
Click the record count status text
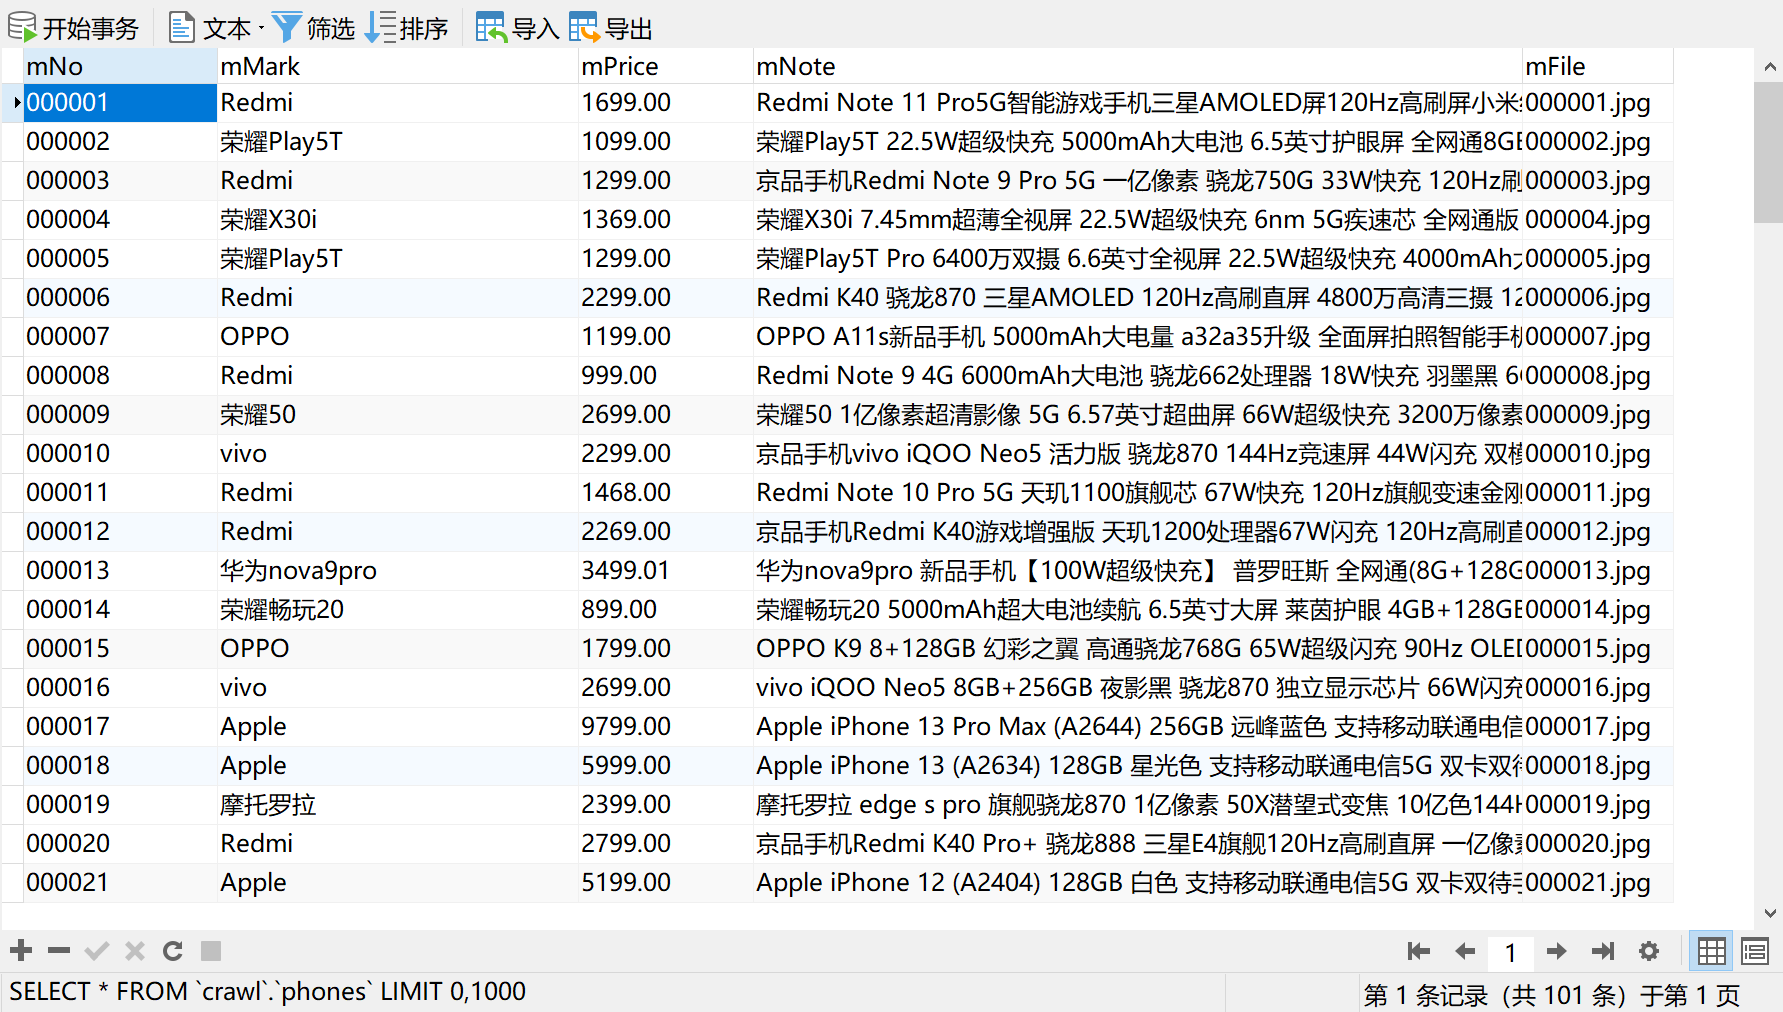(1552, 995)
